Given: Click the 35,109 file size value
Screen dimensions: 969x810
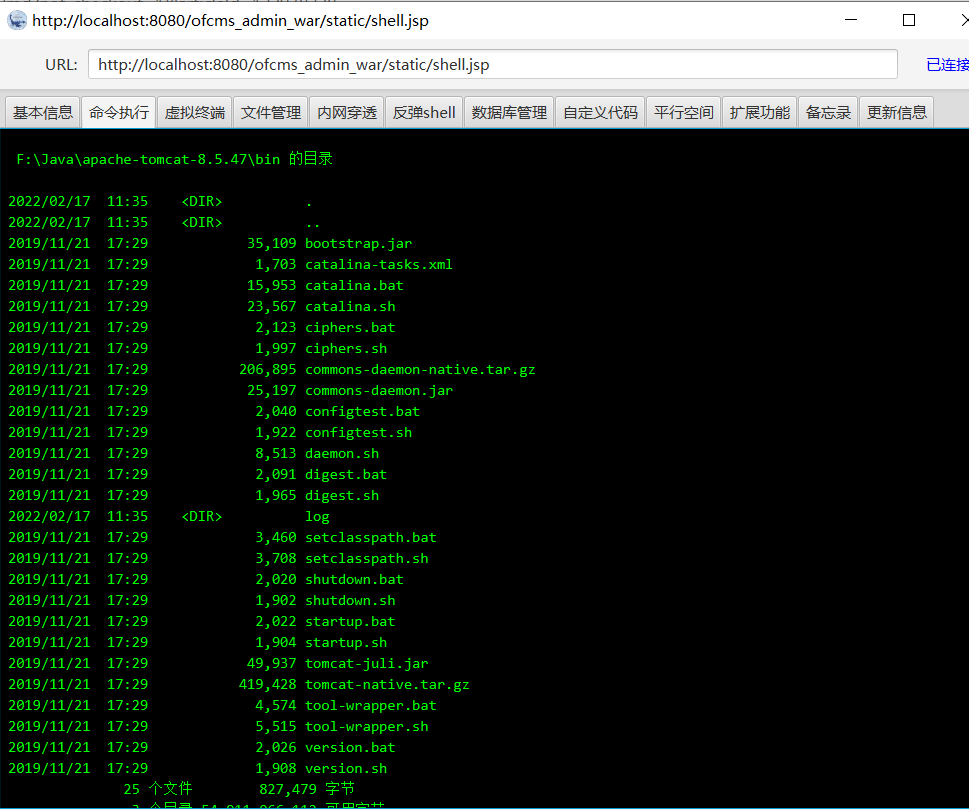Looking at the screenshot, I should point(272,243).
